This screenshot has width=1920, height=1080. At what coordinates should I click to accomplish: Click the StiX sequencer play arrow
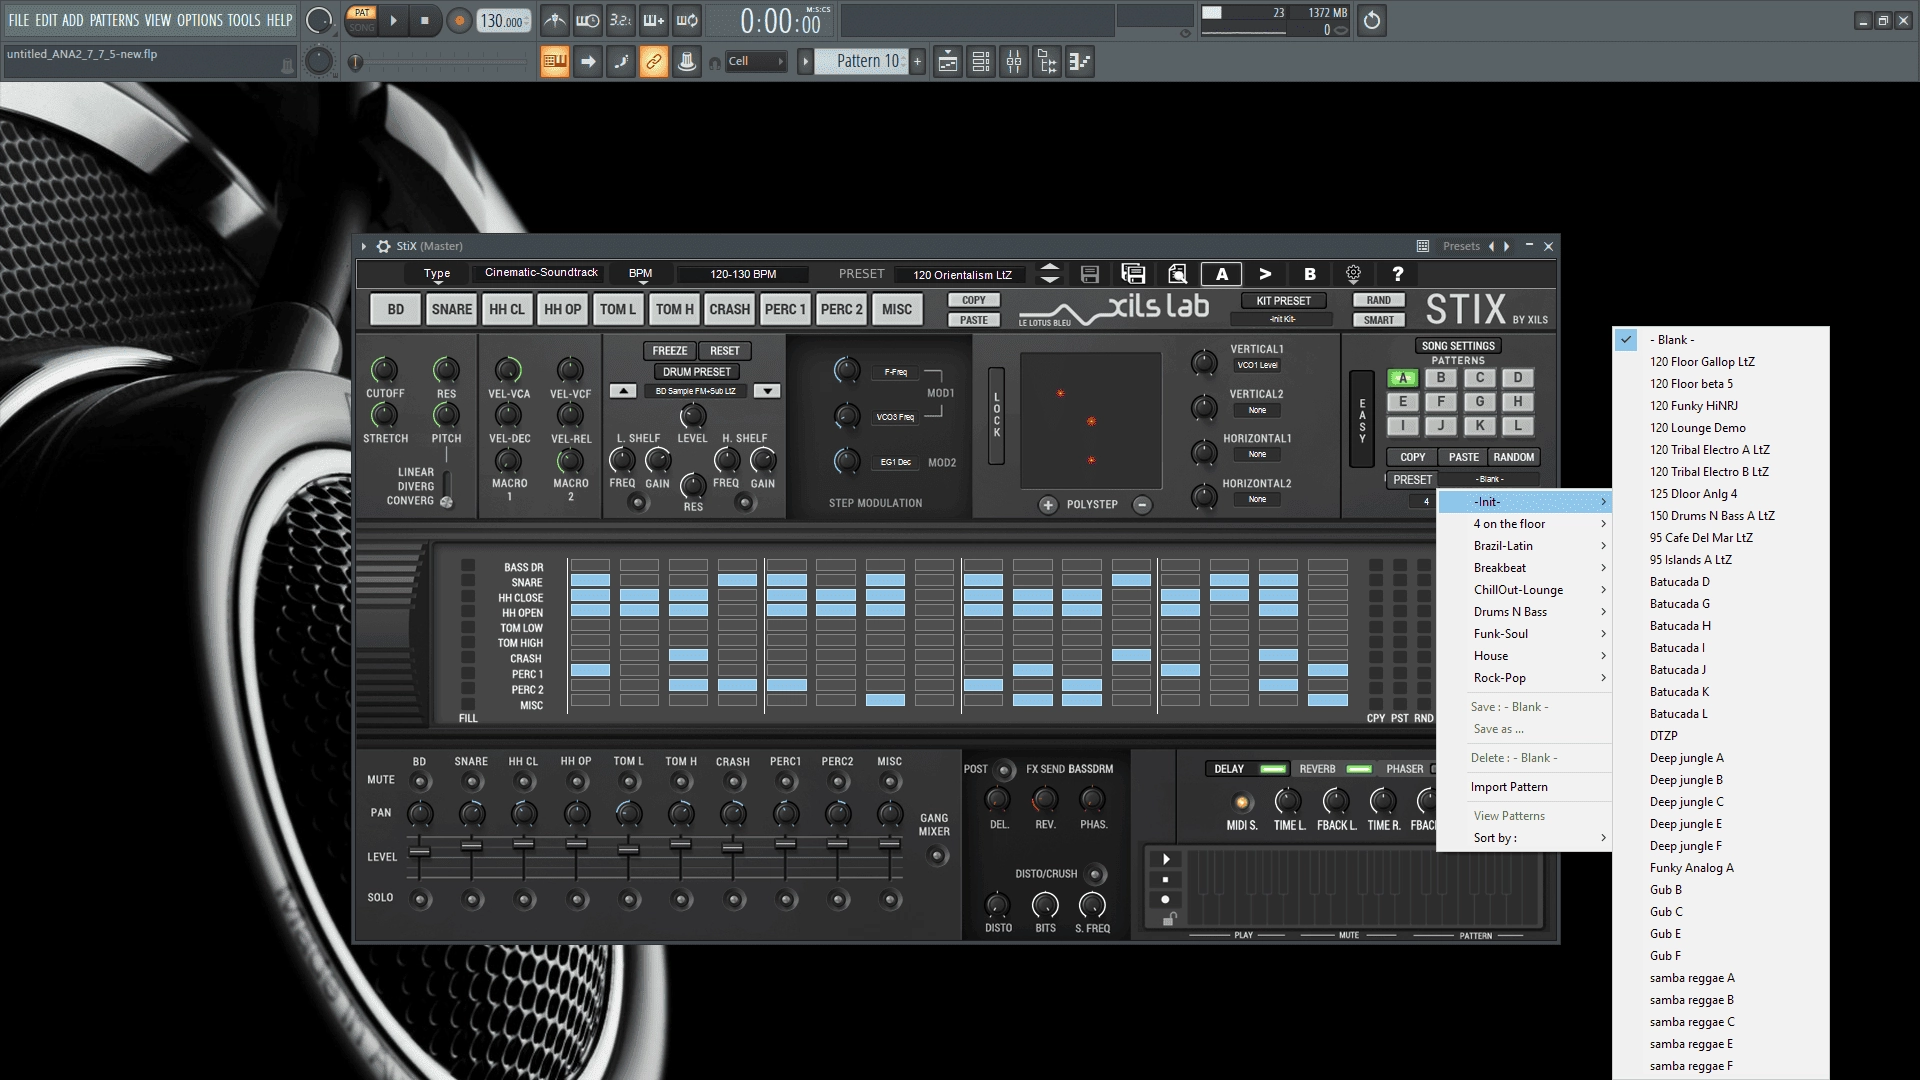pyautogui.click(x=1165, y=859)
